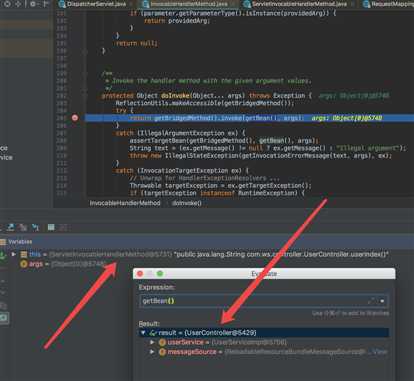Toggle the breakpoint on the highlighted invoke line
414x381 pixels.
pyautogui.click(x=75, y=118)
